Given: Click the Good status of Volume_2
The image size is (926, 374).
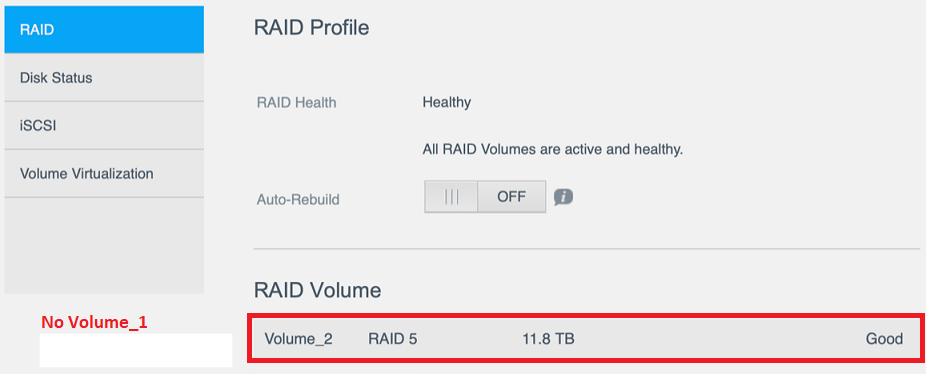Looking at the screenshot, I should [884, 339].
